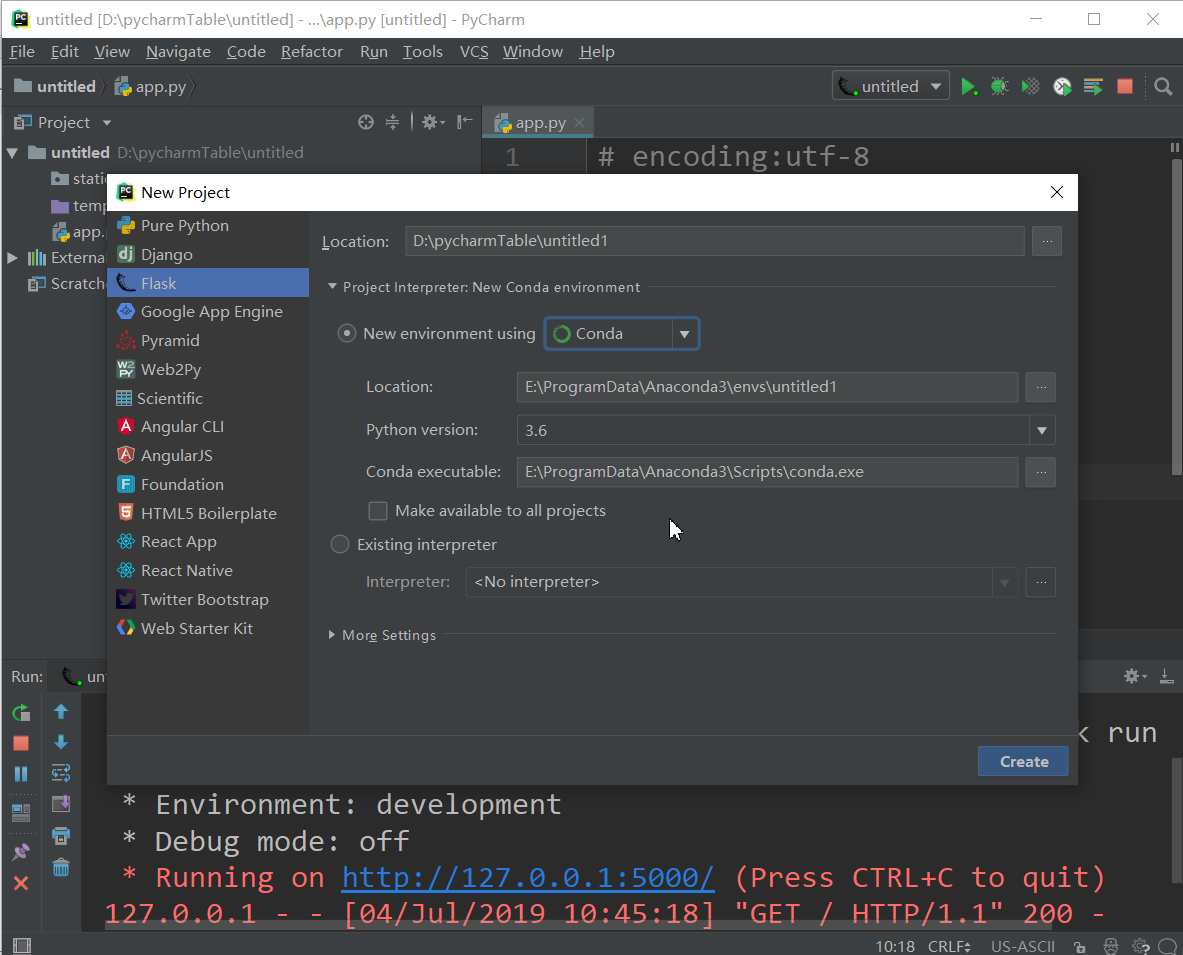Collapse all in Project panel
The width and height of the screenshot is (1183, 955).
tap(392, 122)
